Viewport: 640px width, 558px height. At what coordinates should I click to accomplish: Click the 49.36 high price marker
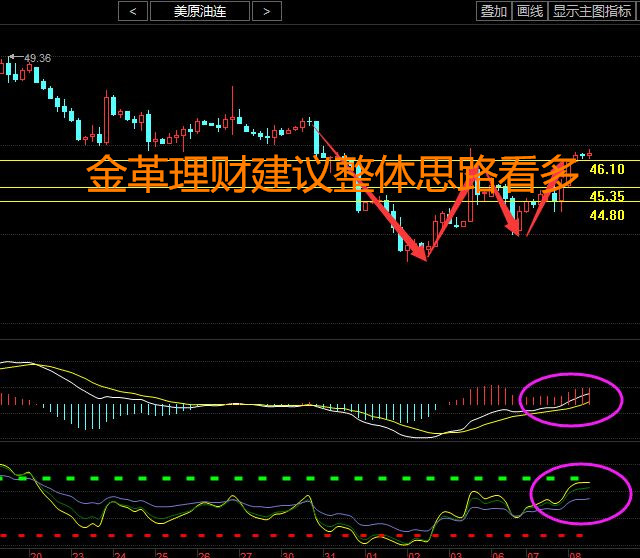[37, 58]
